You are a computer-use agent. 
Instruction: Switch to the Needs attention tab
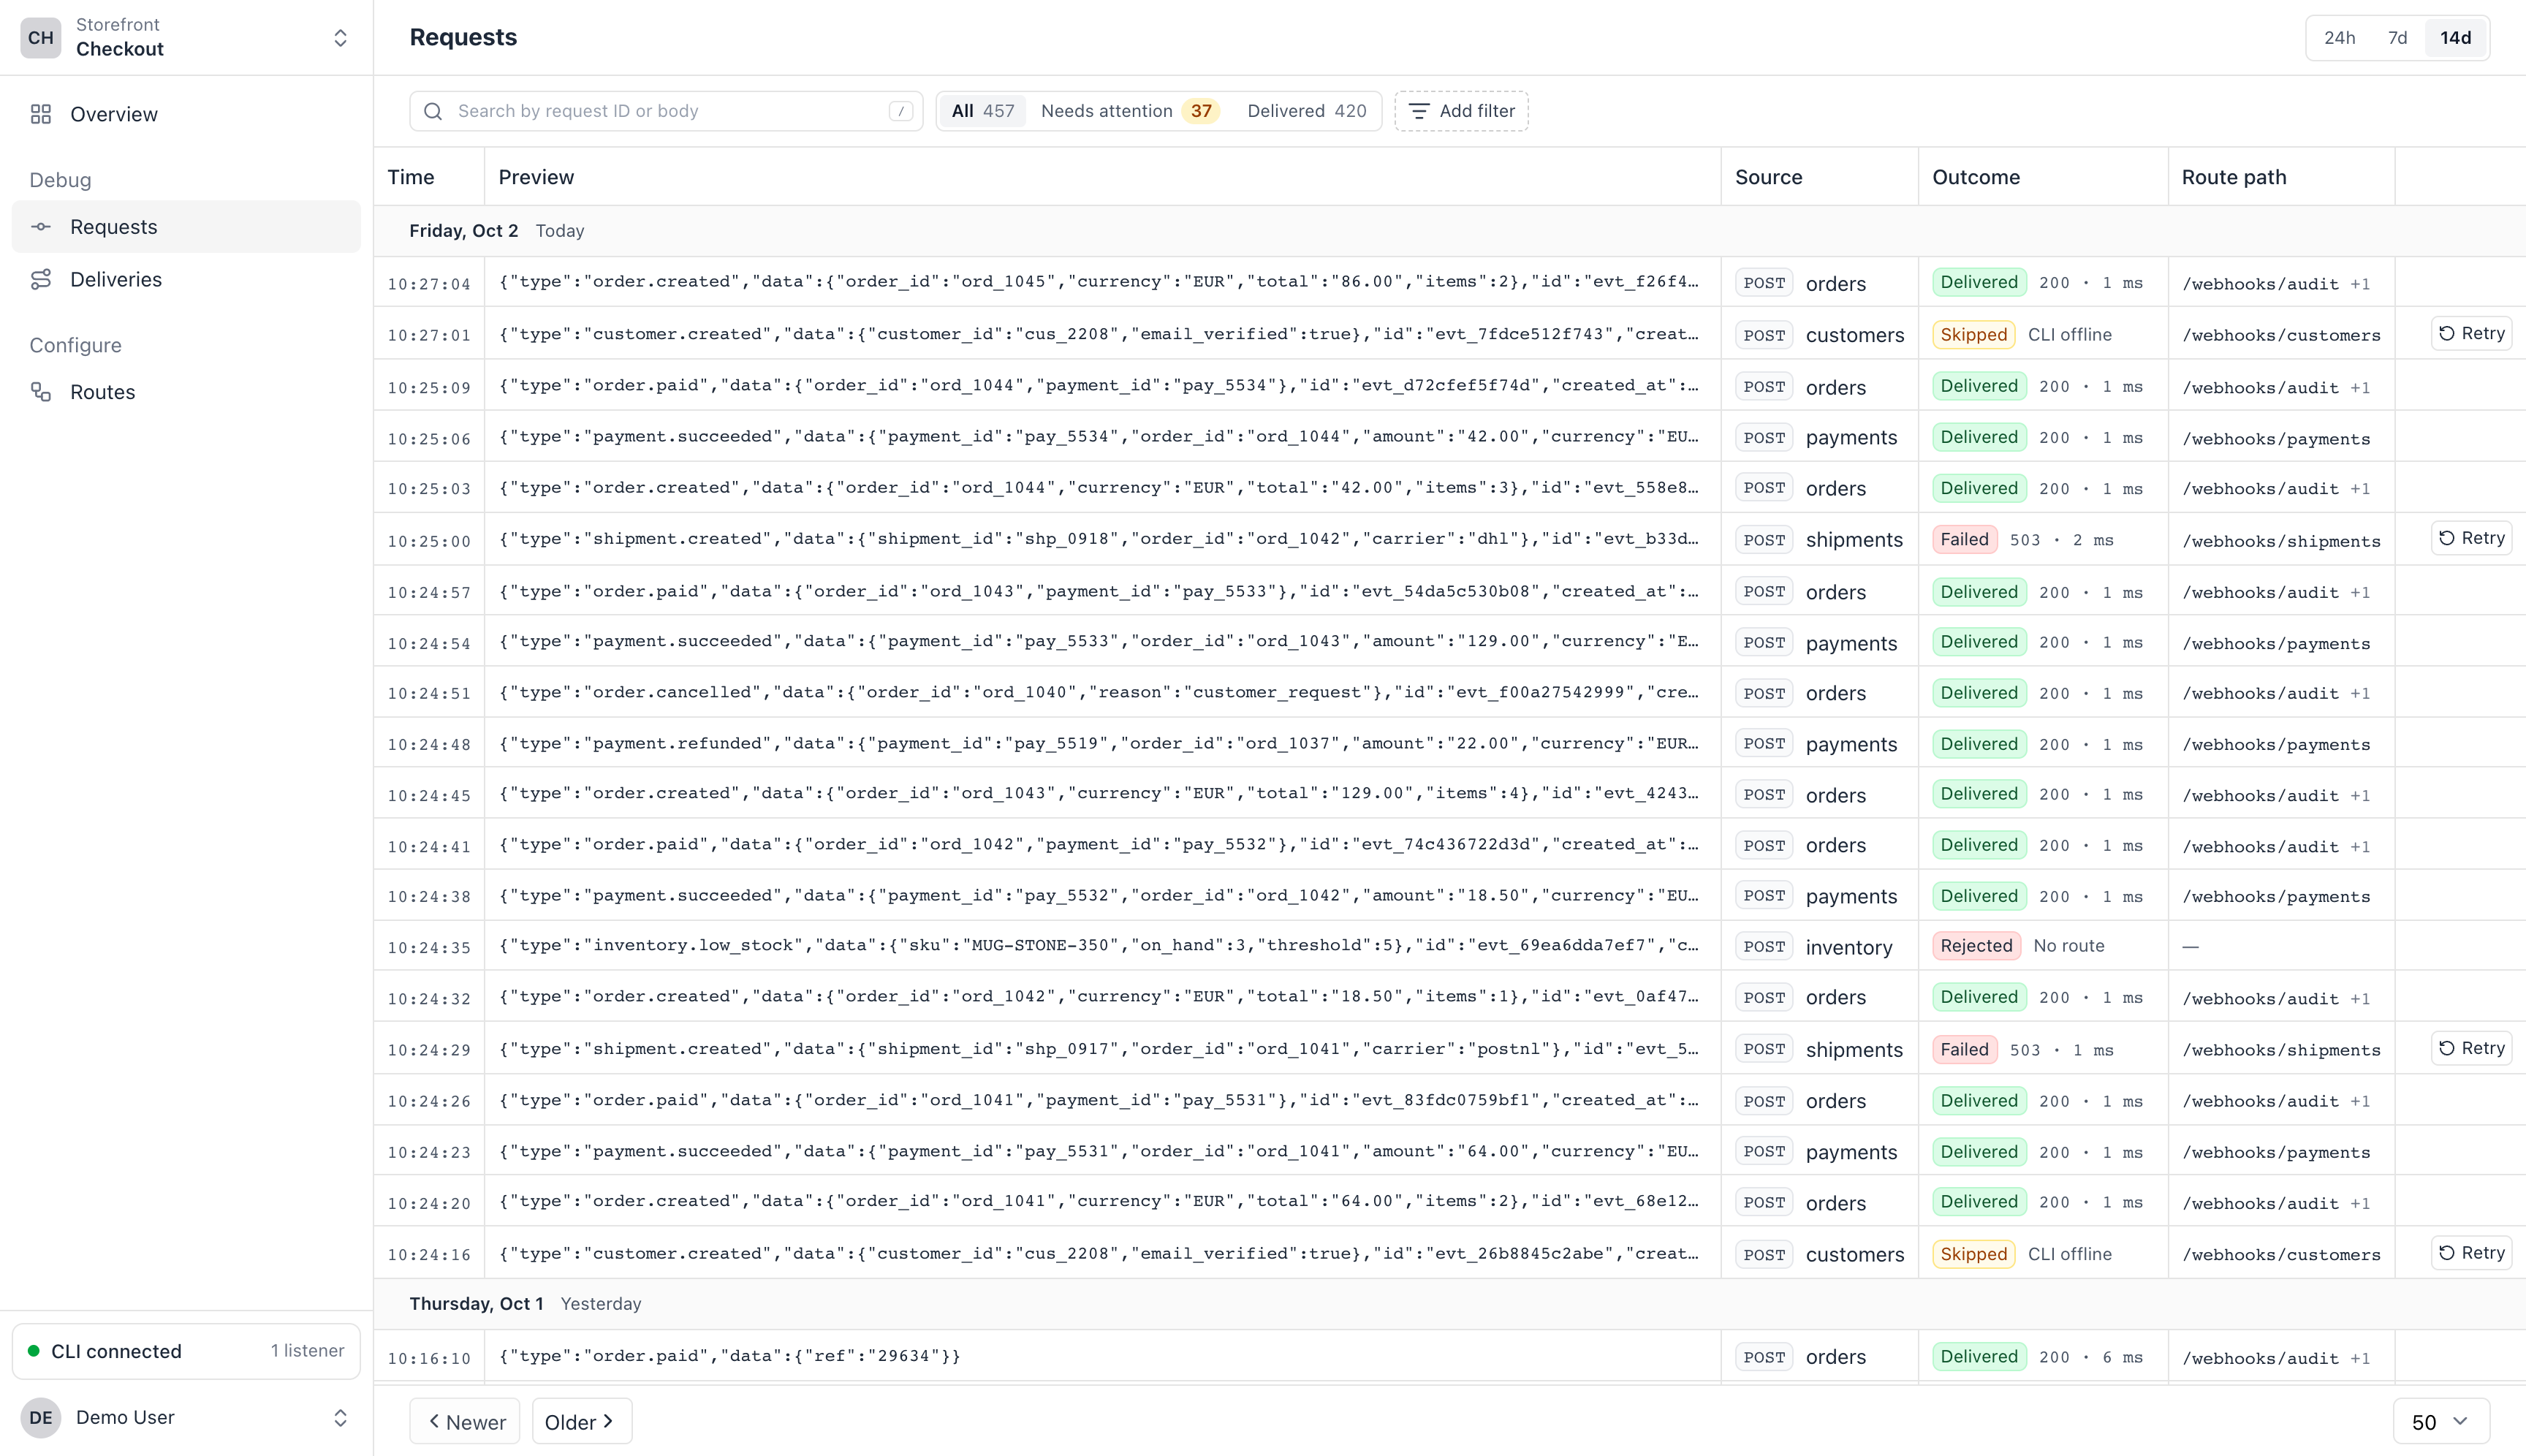[1129, 111]
